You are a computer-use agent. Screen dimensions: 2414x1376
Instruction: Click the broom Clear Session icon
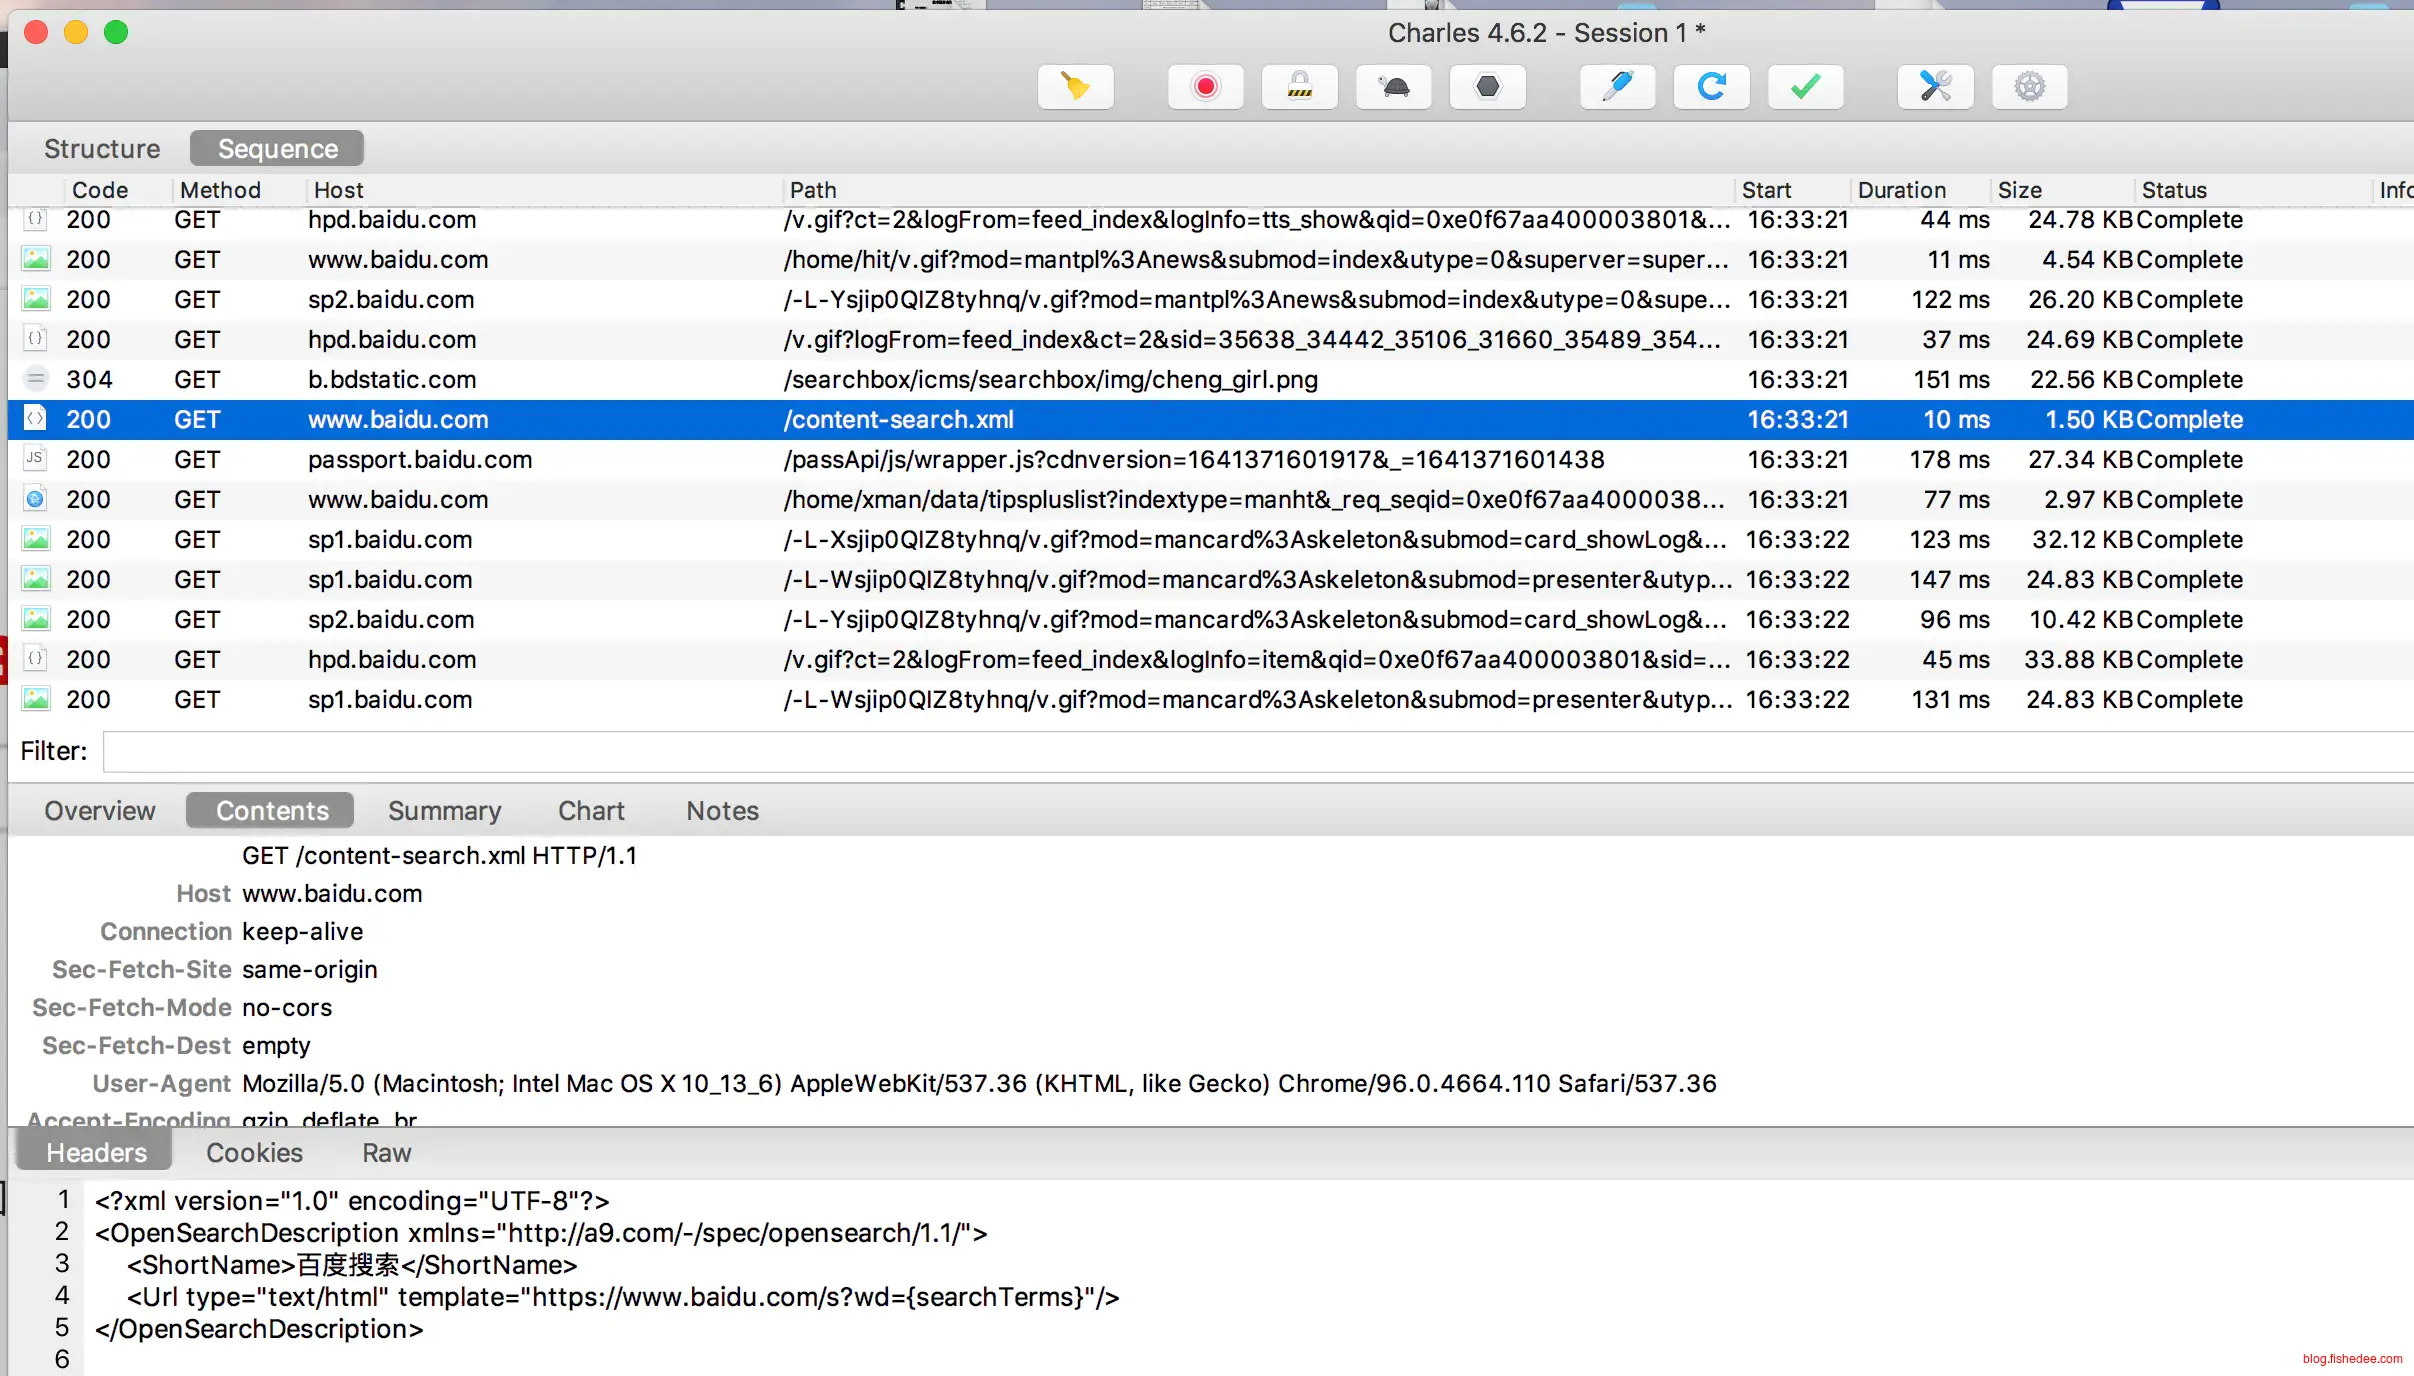pyautogui.click(x=1075, y=87)
